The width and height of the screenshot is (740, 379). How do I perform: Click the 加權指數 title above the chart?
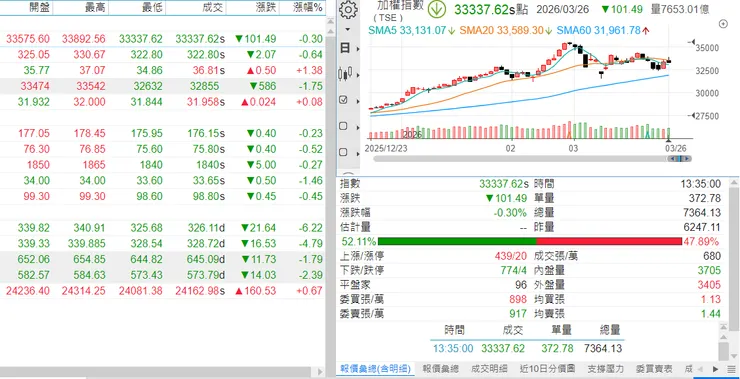(x=400, y=6)
